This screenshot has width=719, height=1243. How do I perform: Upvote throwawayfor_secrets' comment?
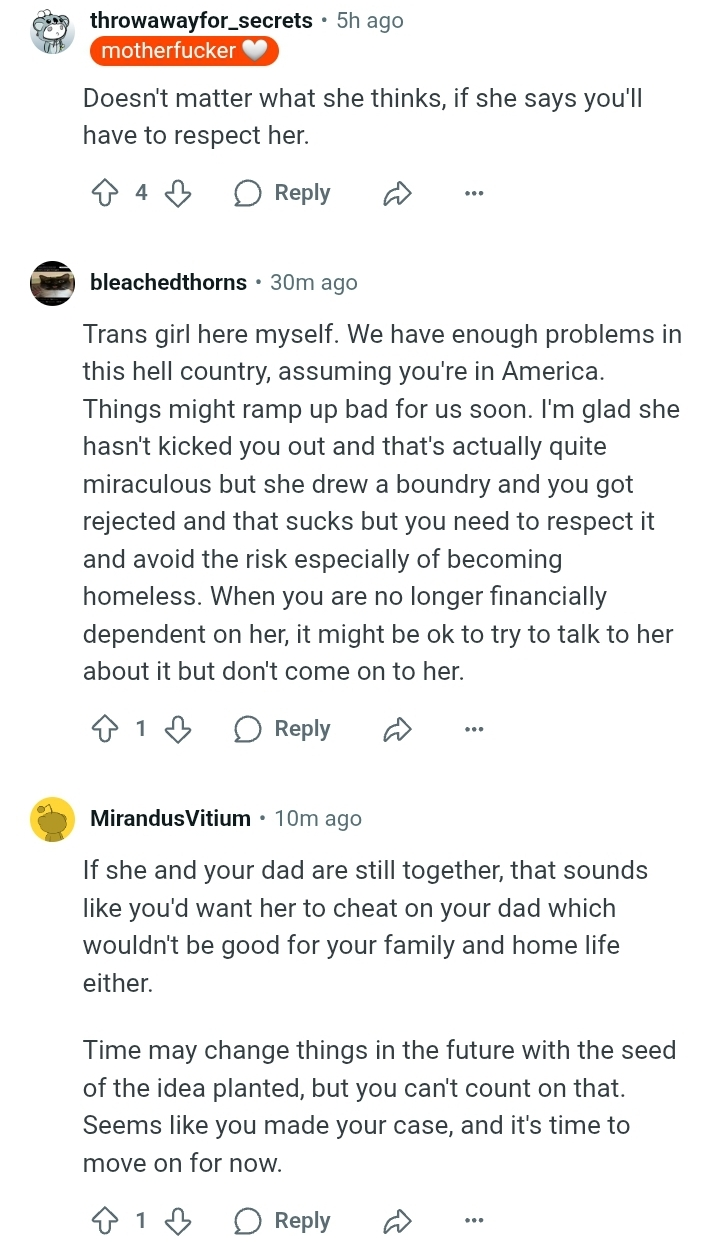coord(104,193)
